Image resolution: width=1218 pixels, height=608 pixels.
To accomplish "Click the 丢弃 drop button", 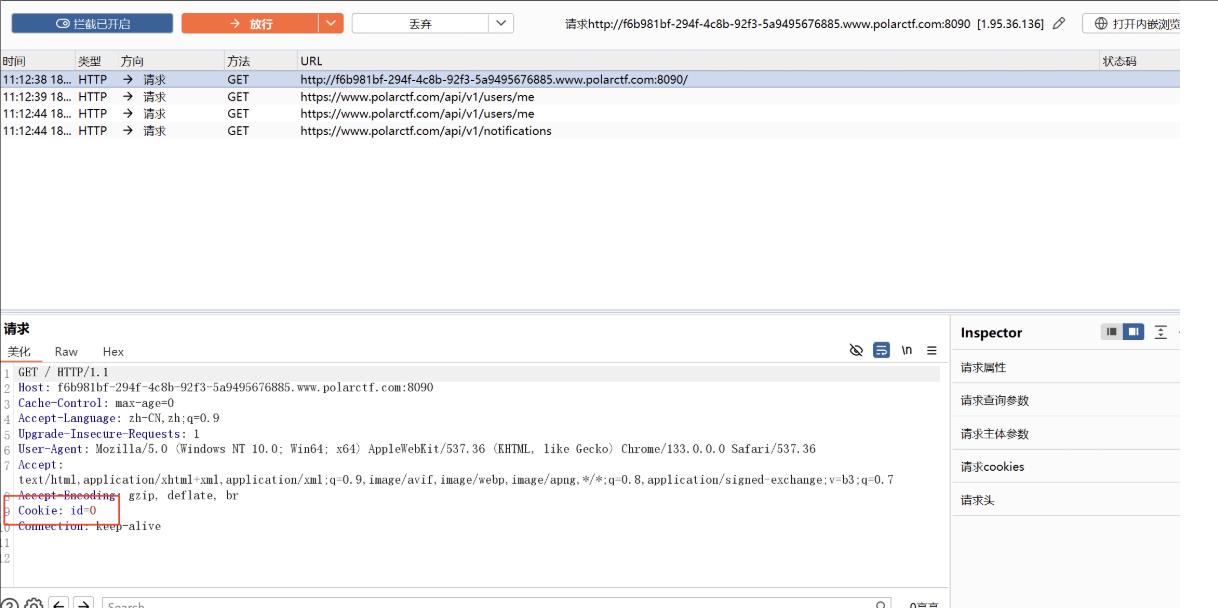I will pos(420,23).
